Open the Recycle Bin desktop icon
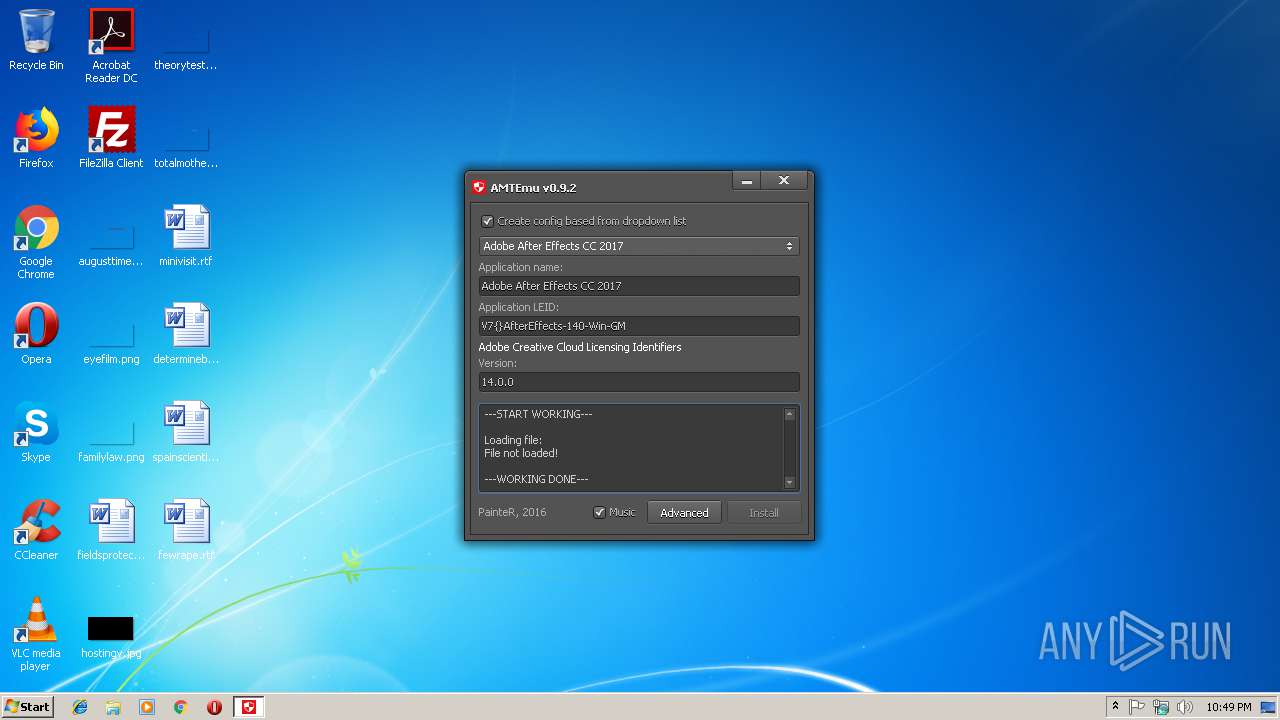Screen dimensions: 1280x720 click(36, 41)
